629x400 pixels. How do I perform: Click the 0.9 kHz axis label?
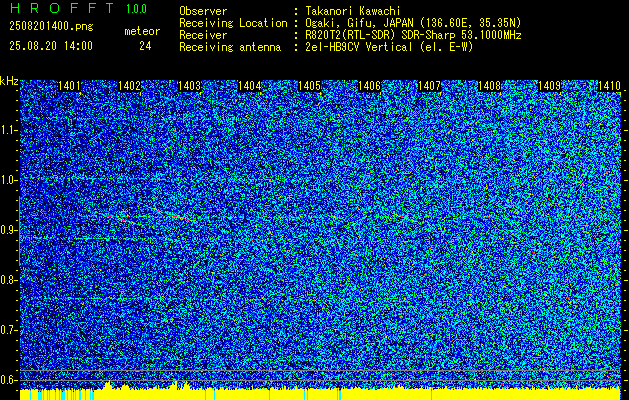tap(8, 230)
